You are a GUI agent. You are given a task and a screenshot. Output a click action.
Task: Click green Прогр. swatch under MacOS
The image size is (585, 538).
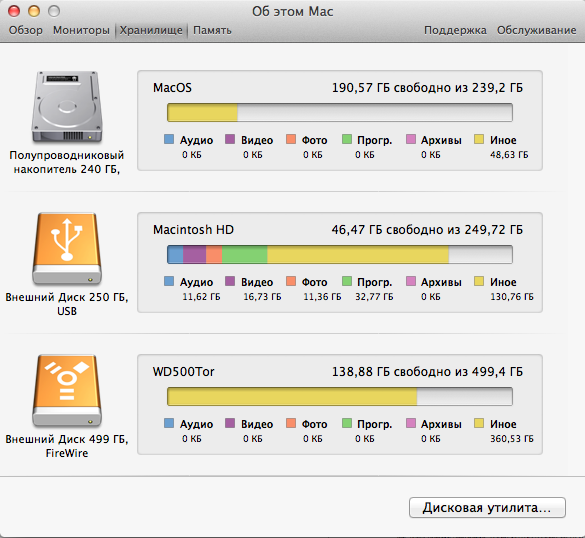[x=347, y=140]
